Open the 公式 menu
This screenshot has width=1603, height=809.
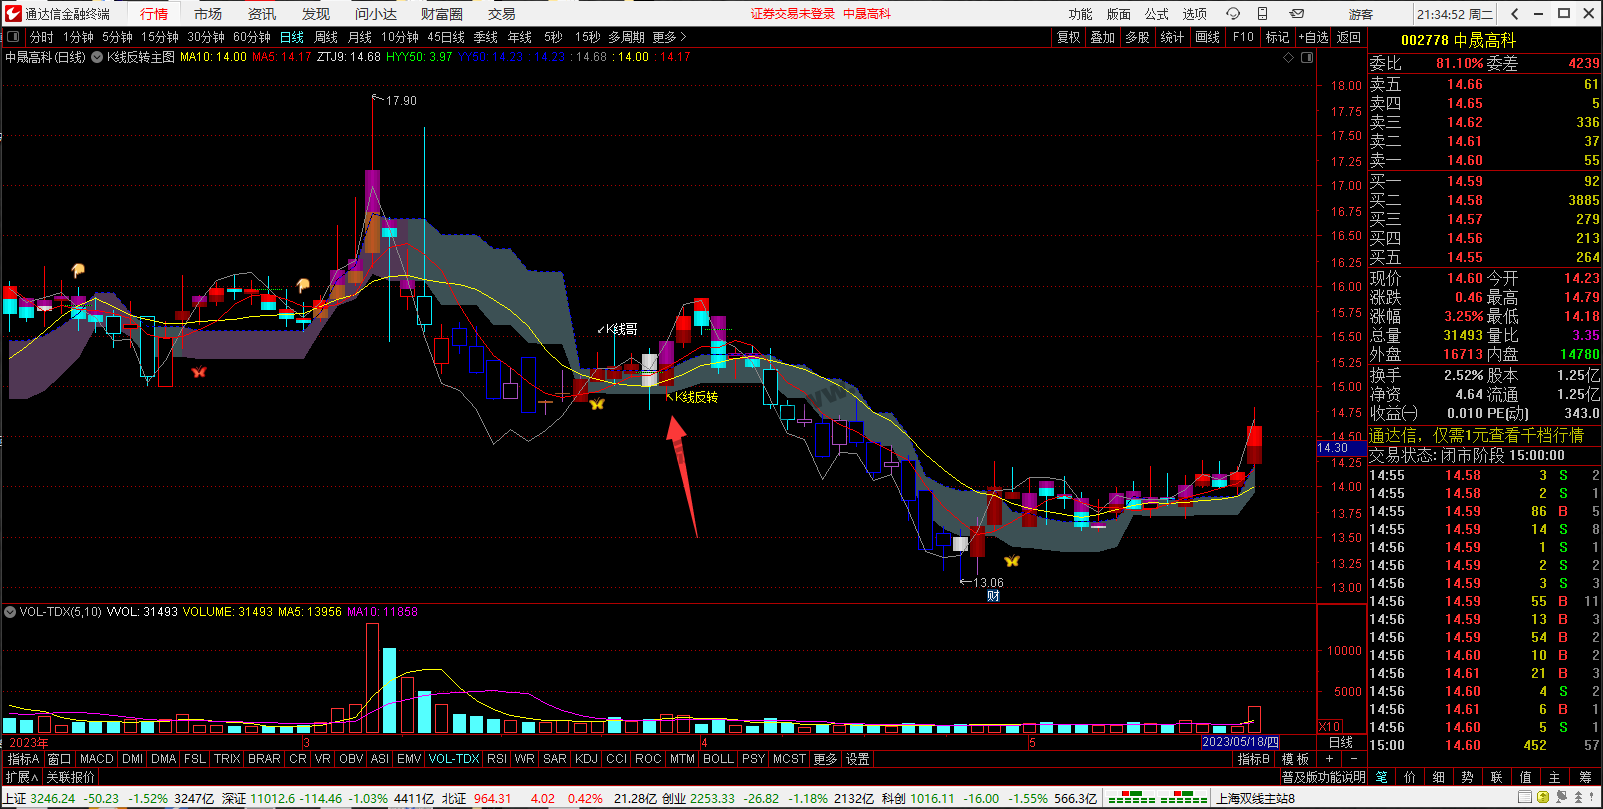pos(1156,14)
